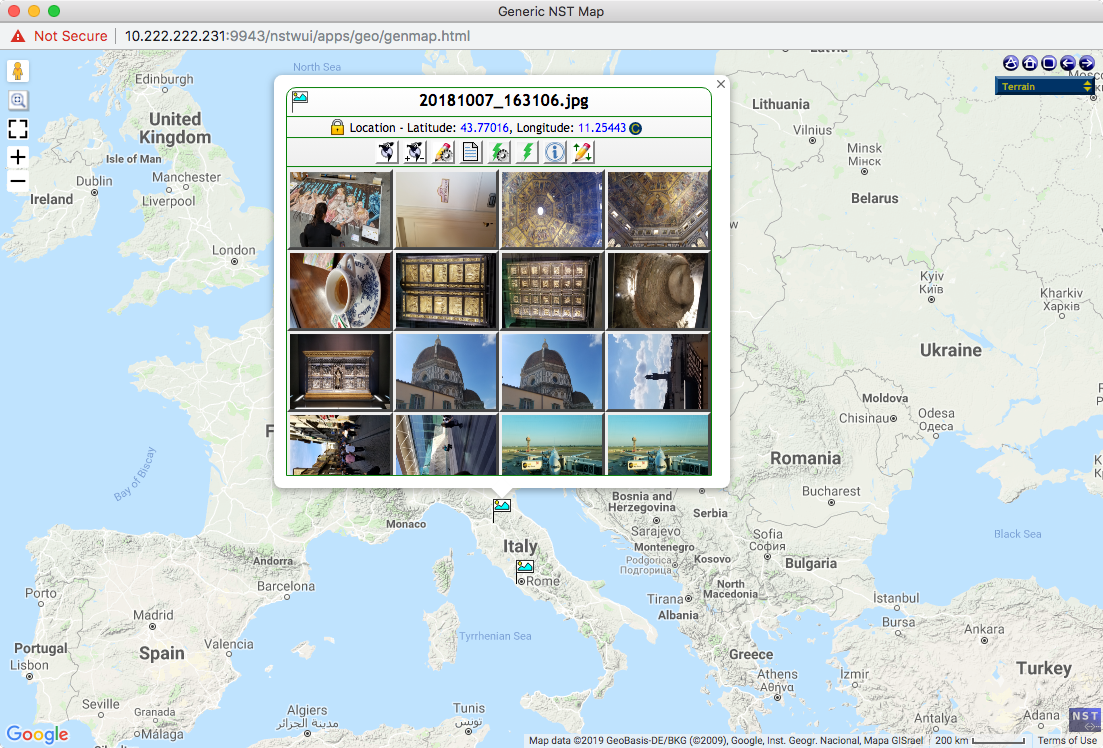This screenshot has height=748, width=1103.
Task: Click the lightning bolt with gear icon
Action: coord(499,151)
